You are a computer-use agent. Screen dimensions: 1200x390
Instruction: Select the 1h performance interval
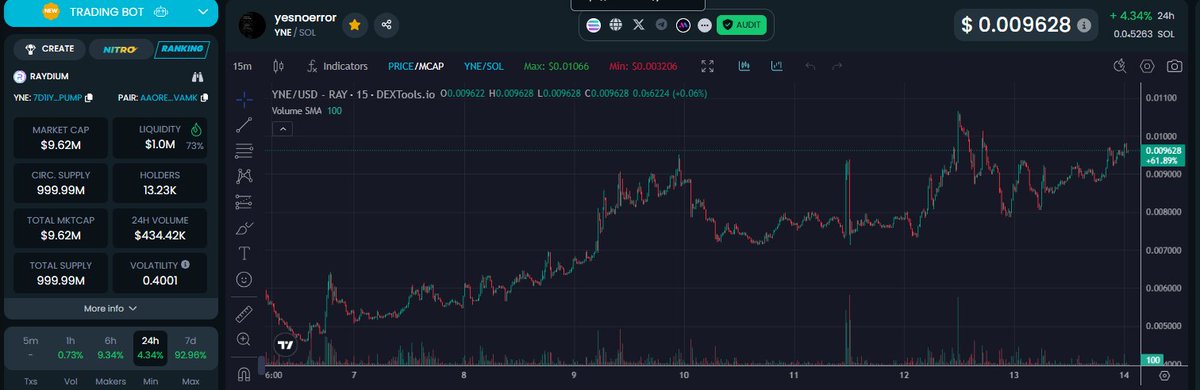pyautogui.click(x=71, y=349)
